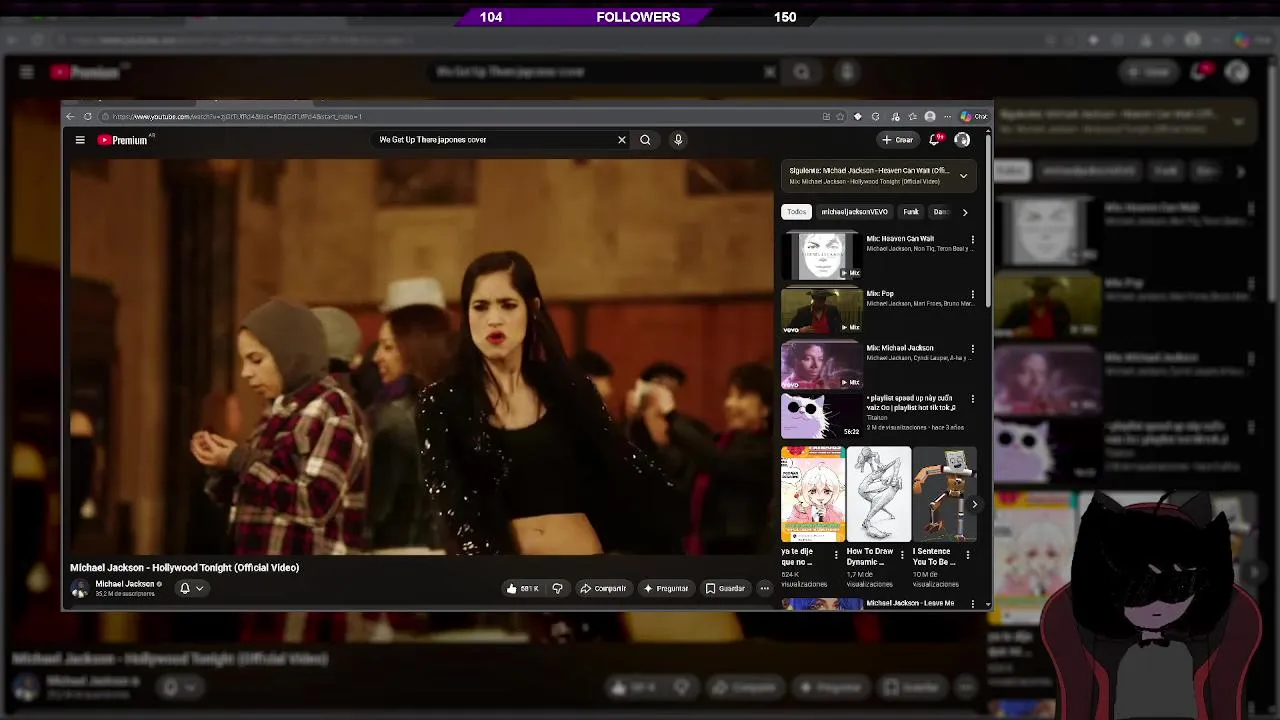Open the browser's three-dot settings menu
The height and width of the screenshot is (720, 1280).
(947, 116)
